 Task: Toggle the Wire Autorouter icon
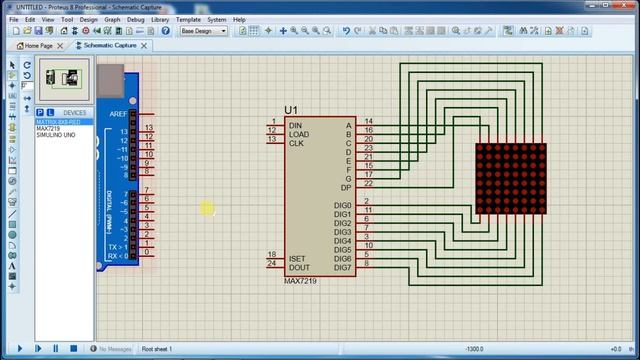pyautogui.click(x=508, y=31)
